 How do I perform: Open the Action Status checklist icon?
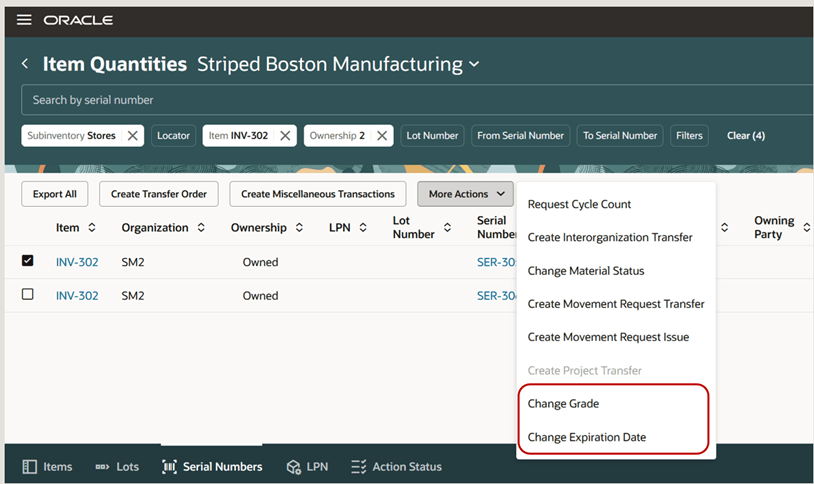[x=358, y=467]
